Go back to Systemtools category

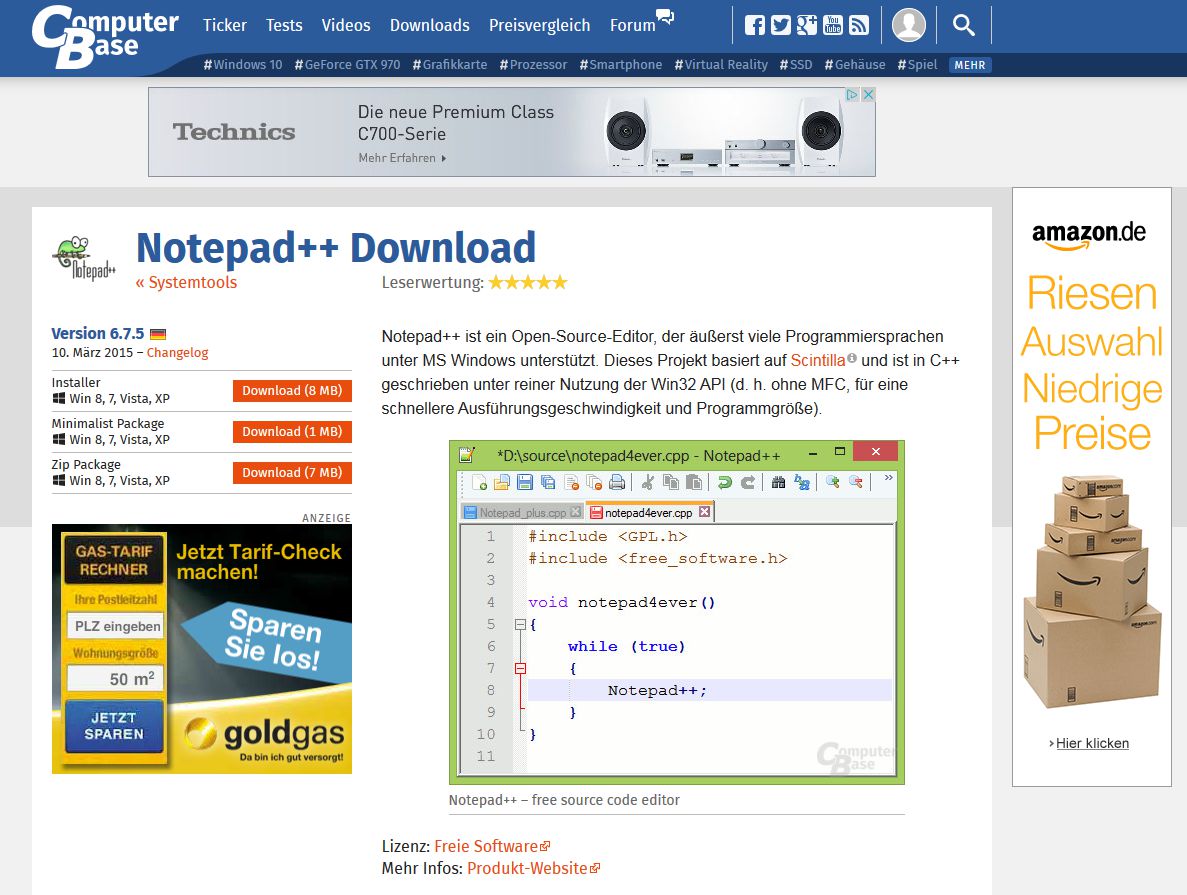(x=186, y=282)
